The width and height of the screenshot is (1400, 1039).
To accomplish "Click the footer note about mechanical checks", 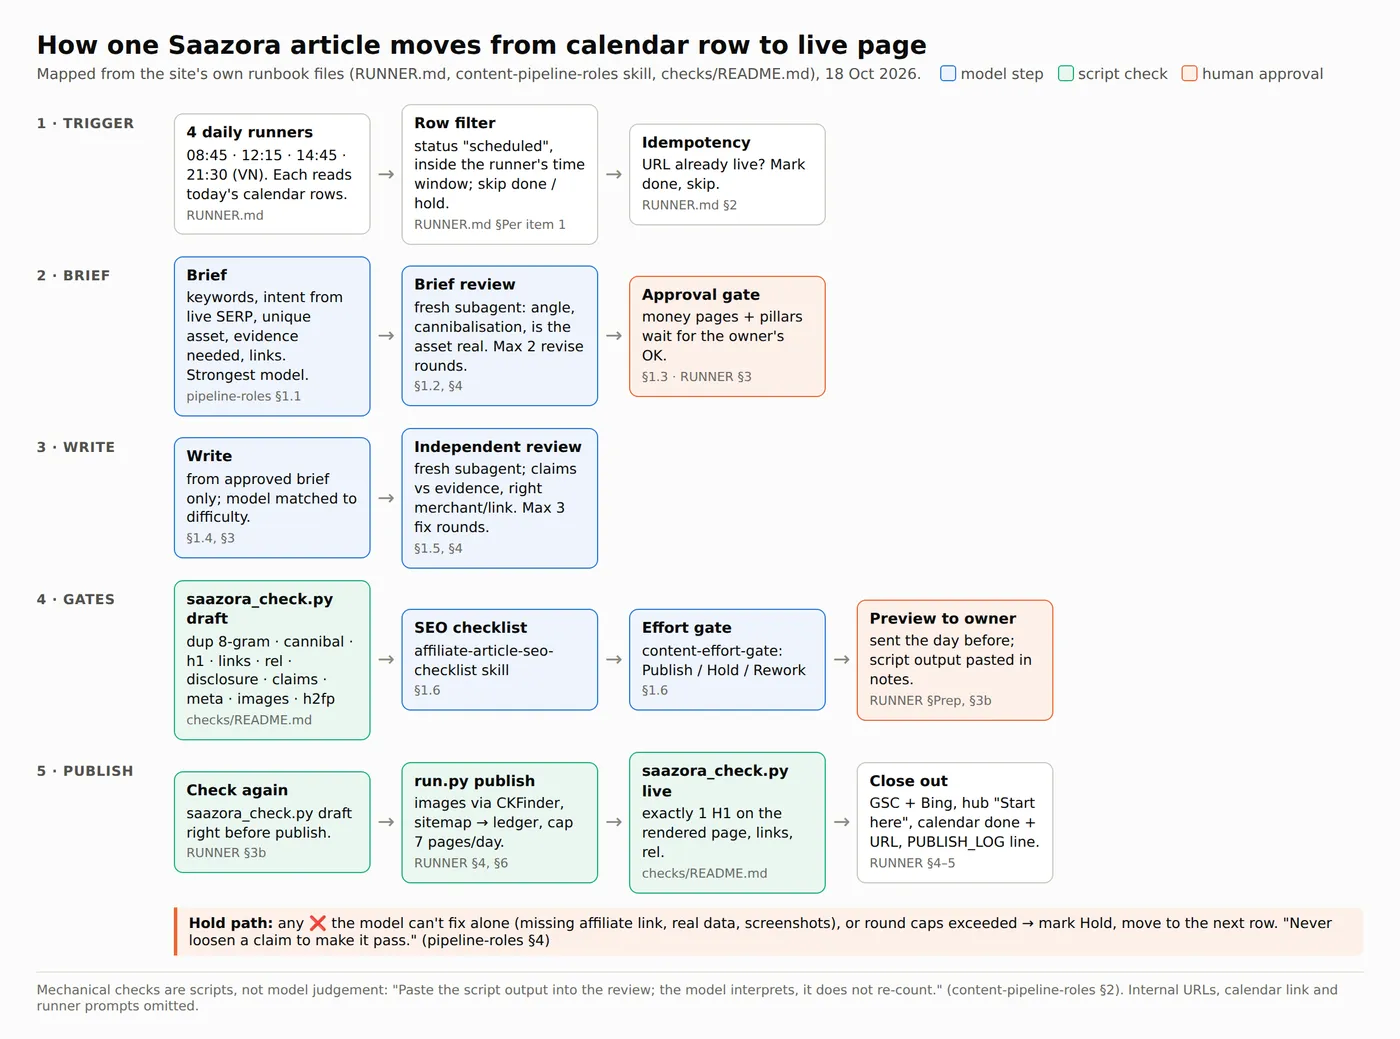I will [x=687, y=998].
